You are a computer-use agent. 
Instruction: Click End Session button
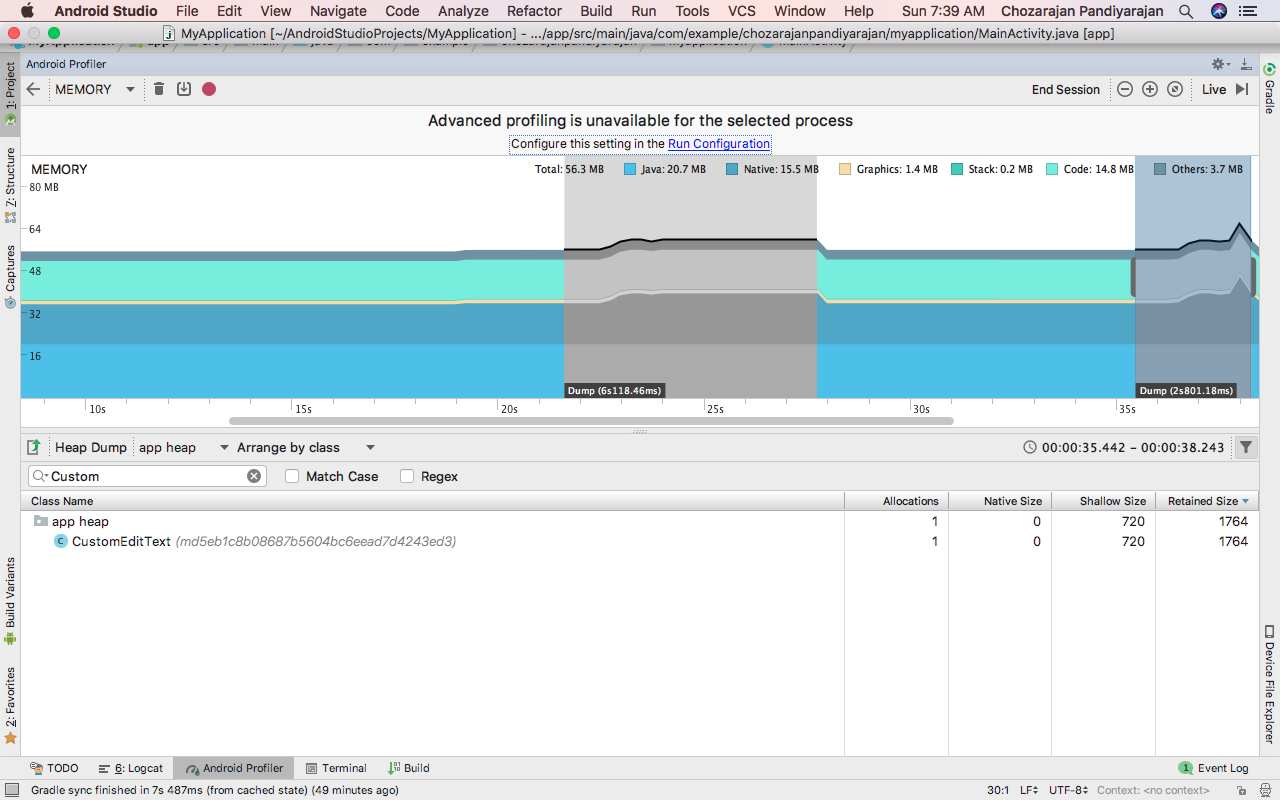point(1066,89)
